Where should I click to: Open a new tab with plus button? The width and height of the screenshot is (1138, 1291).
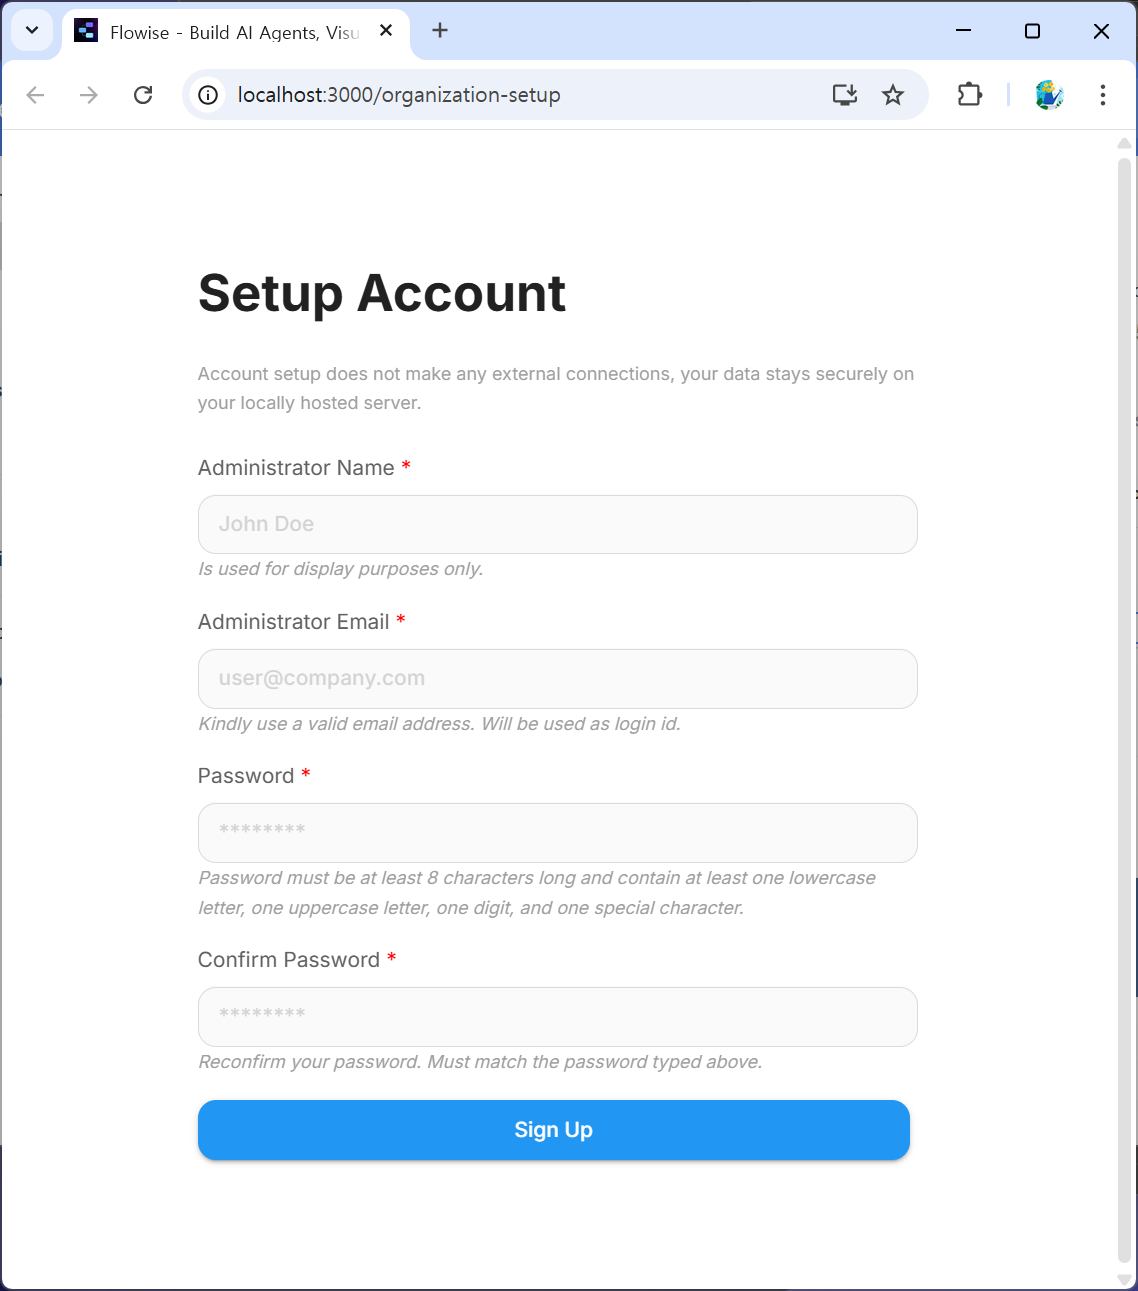click(440, 31)
